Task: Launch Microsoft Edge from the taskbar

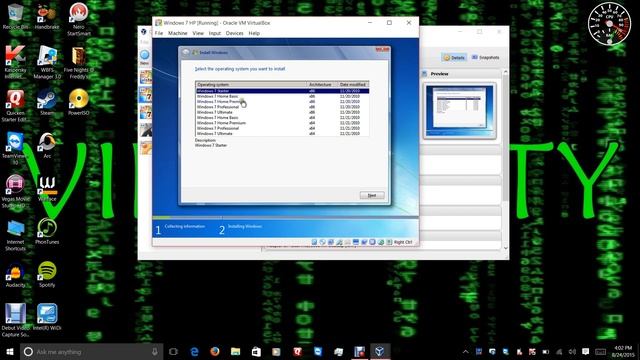Action: pyautogui.click(x=194, y=351)
